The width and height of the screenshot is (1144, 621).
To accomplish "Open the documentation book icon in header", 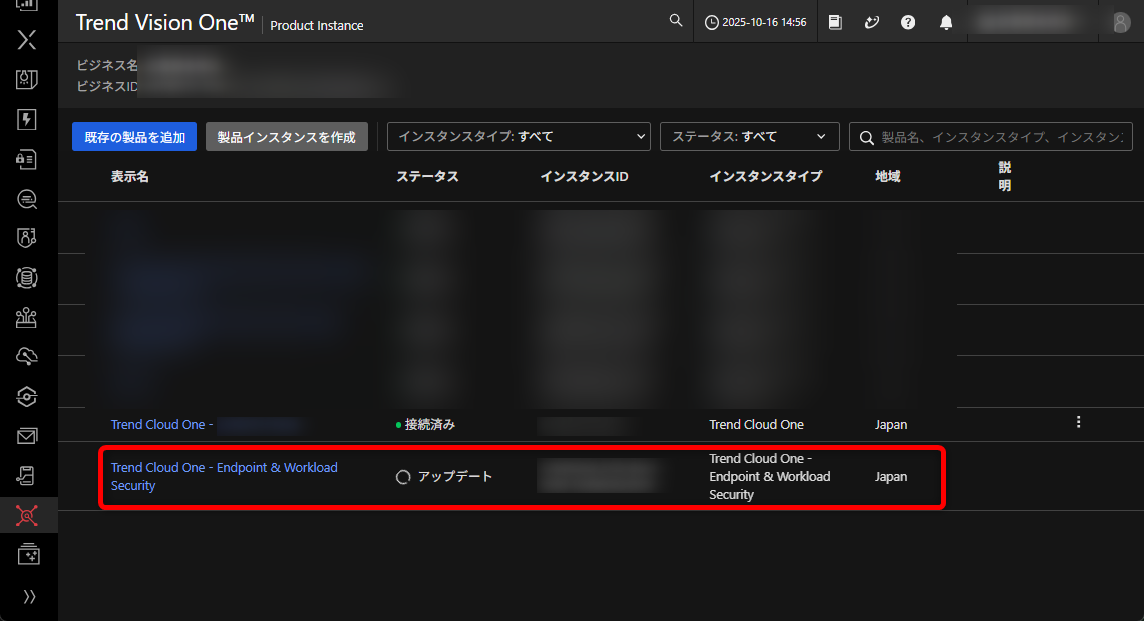I will point(836,22).
